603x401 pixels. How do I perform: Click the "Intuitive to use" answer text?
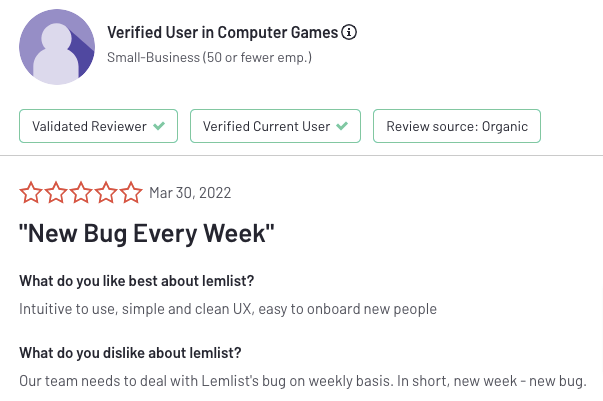pos(228,309)
